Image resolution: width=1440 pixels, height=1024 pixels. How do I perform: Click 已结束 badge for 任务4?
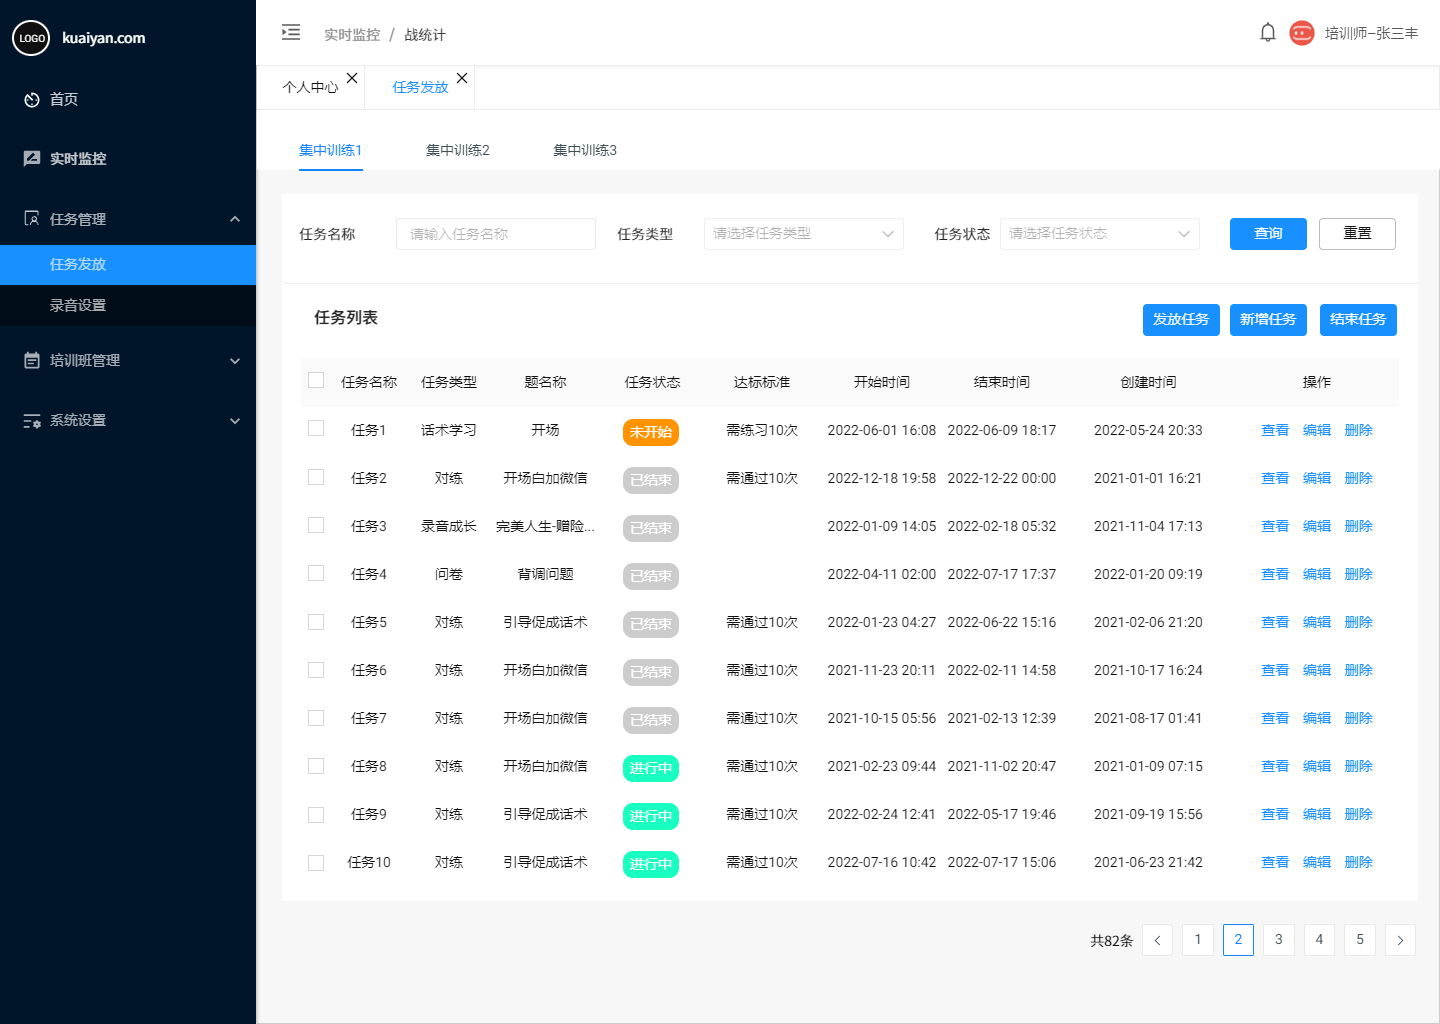[x=651, y=576]
